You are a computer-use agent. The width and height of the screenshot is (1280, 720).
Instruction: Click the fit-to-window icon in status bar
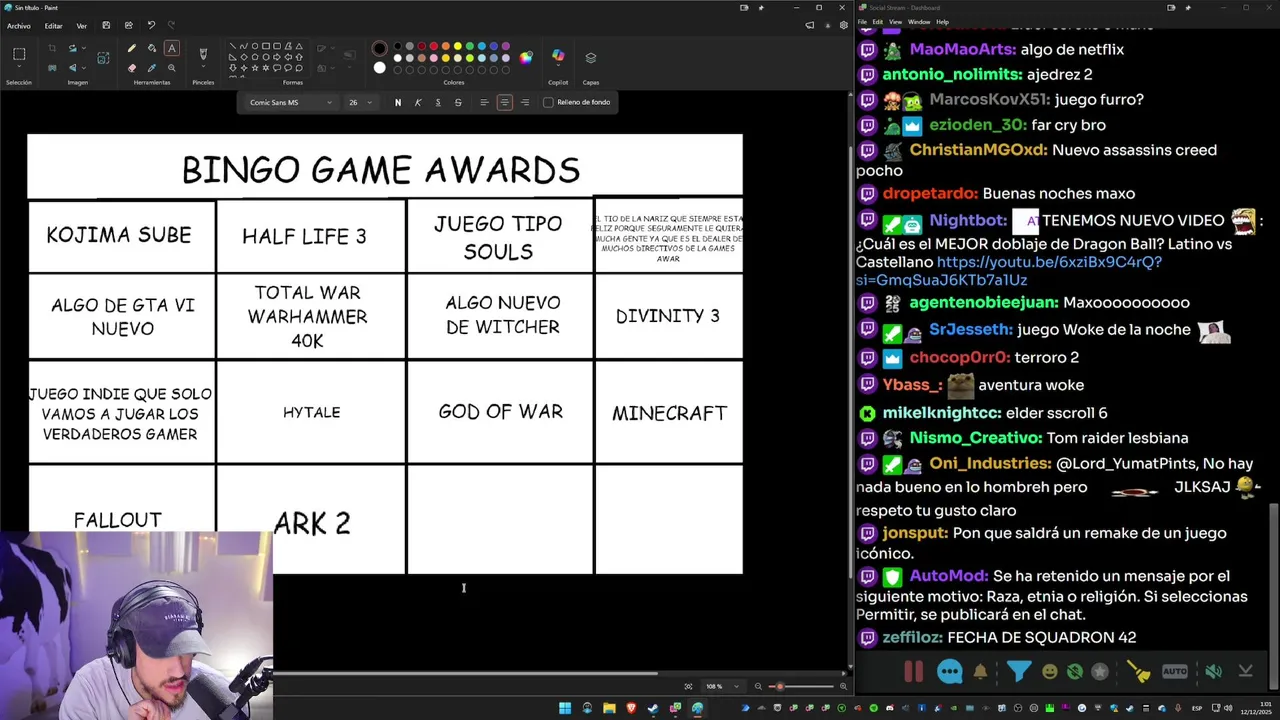pos(688,686)
